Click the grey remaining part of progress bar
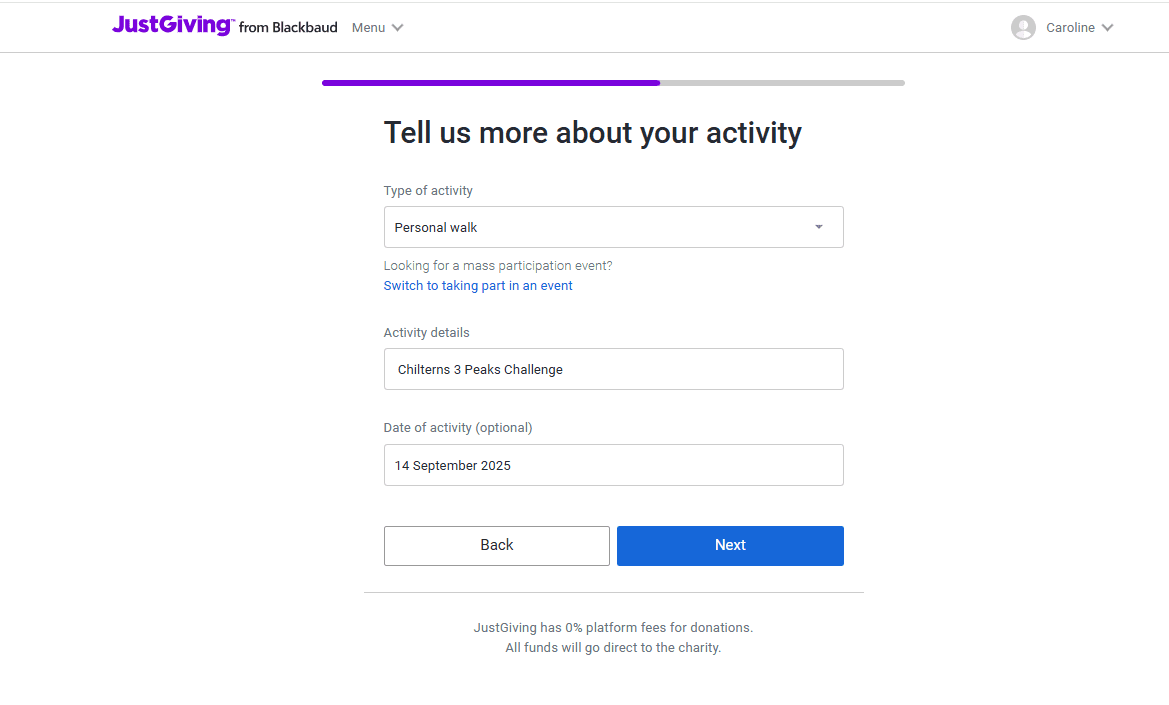 click(782, 83)
